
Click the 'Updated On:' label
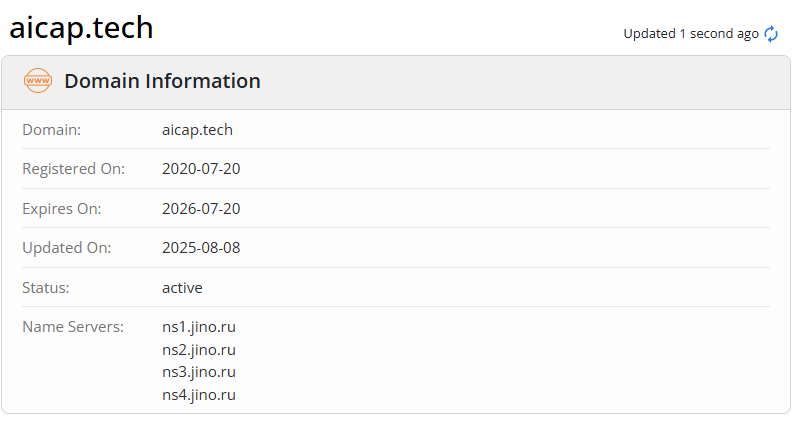[x=67, y=248]
